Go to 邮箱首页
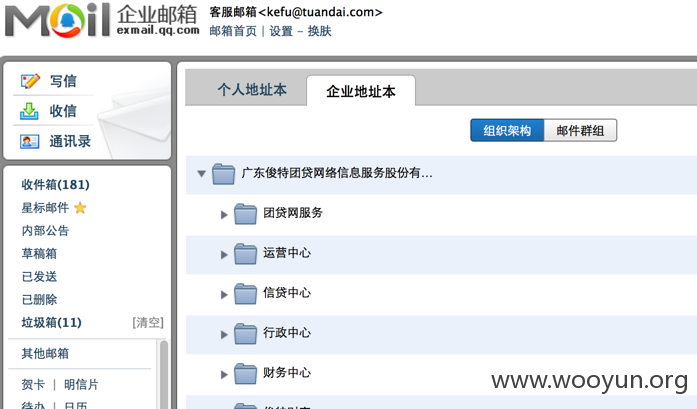697x409 pixels. pos(233,31)
